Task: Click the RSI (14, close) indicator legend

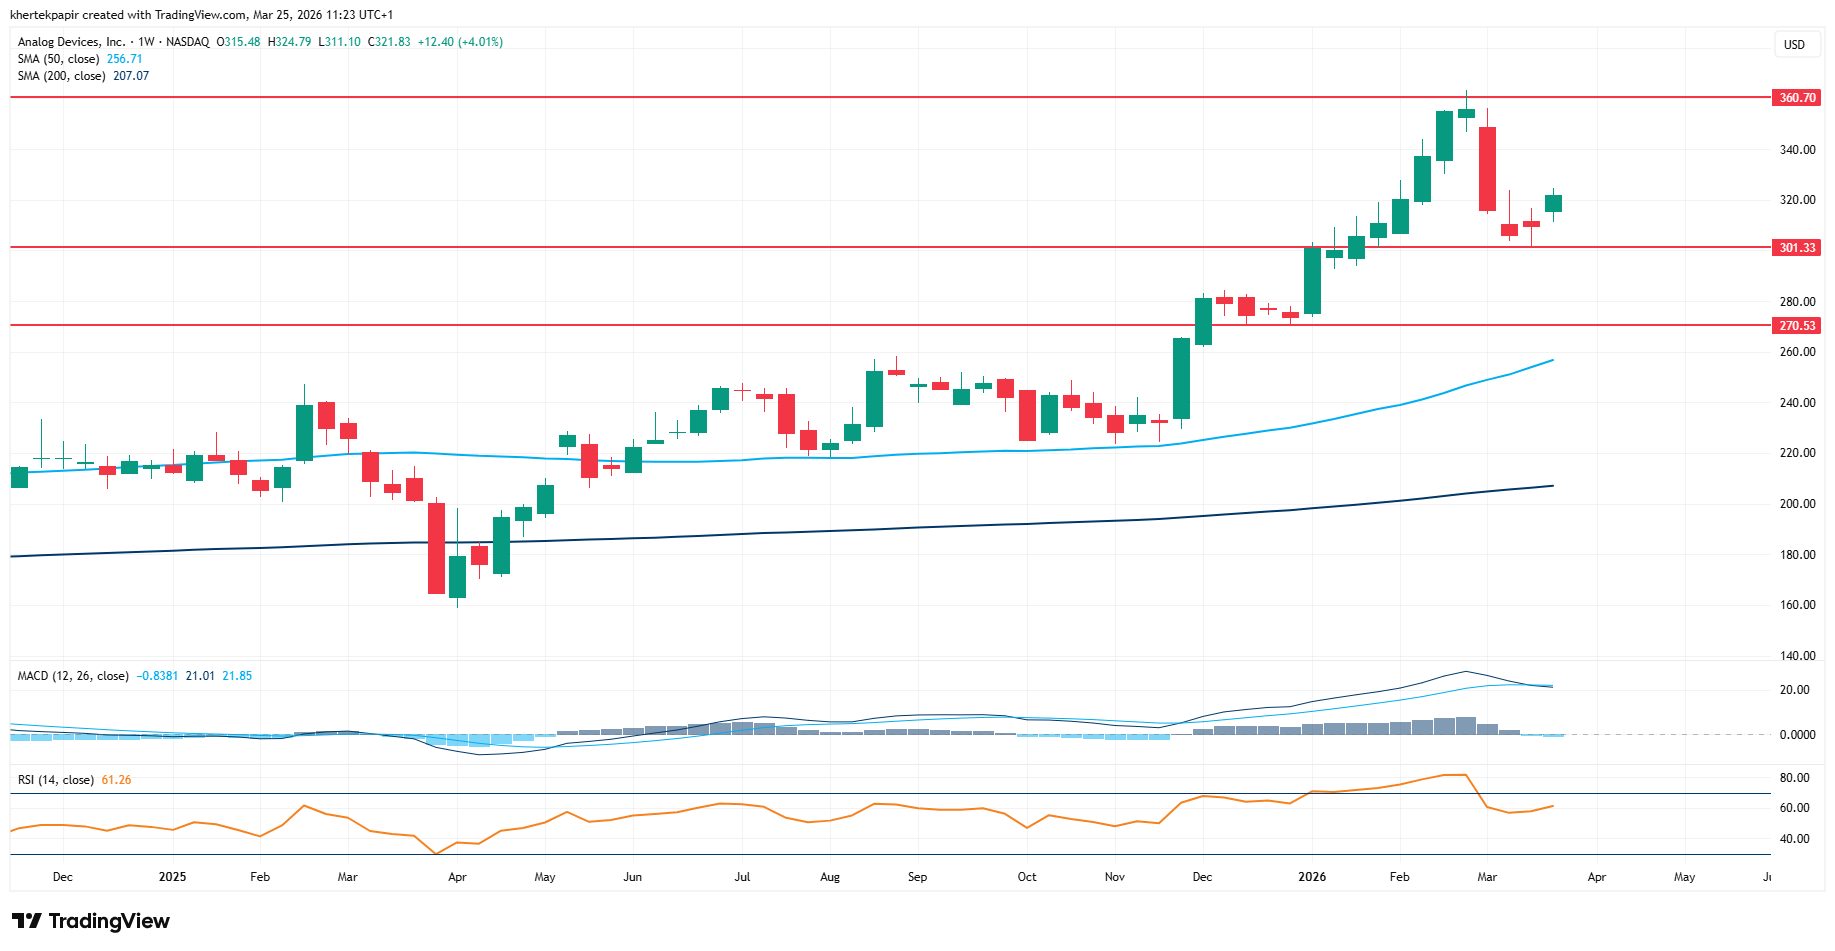Action: (x=56, y=780)
